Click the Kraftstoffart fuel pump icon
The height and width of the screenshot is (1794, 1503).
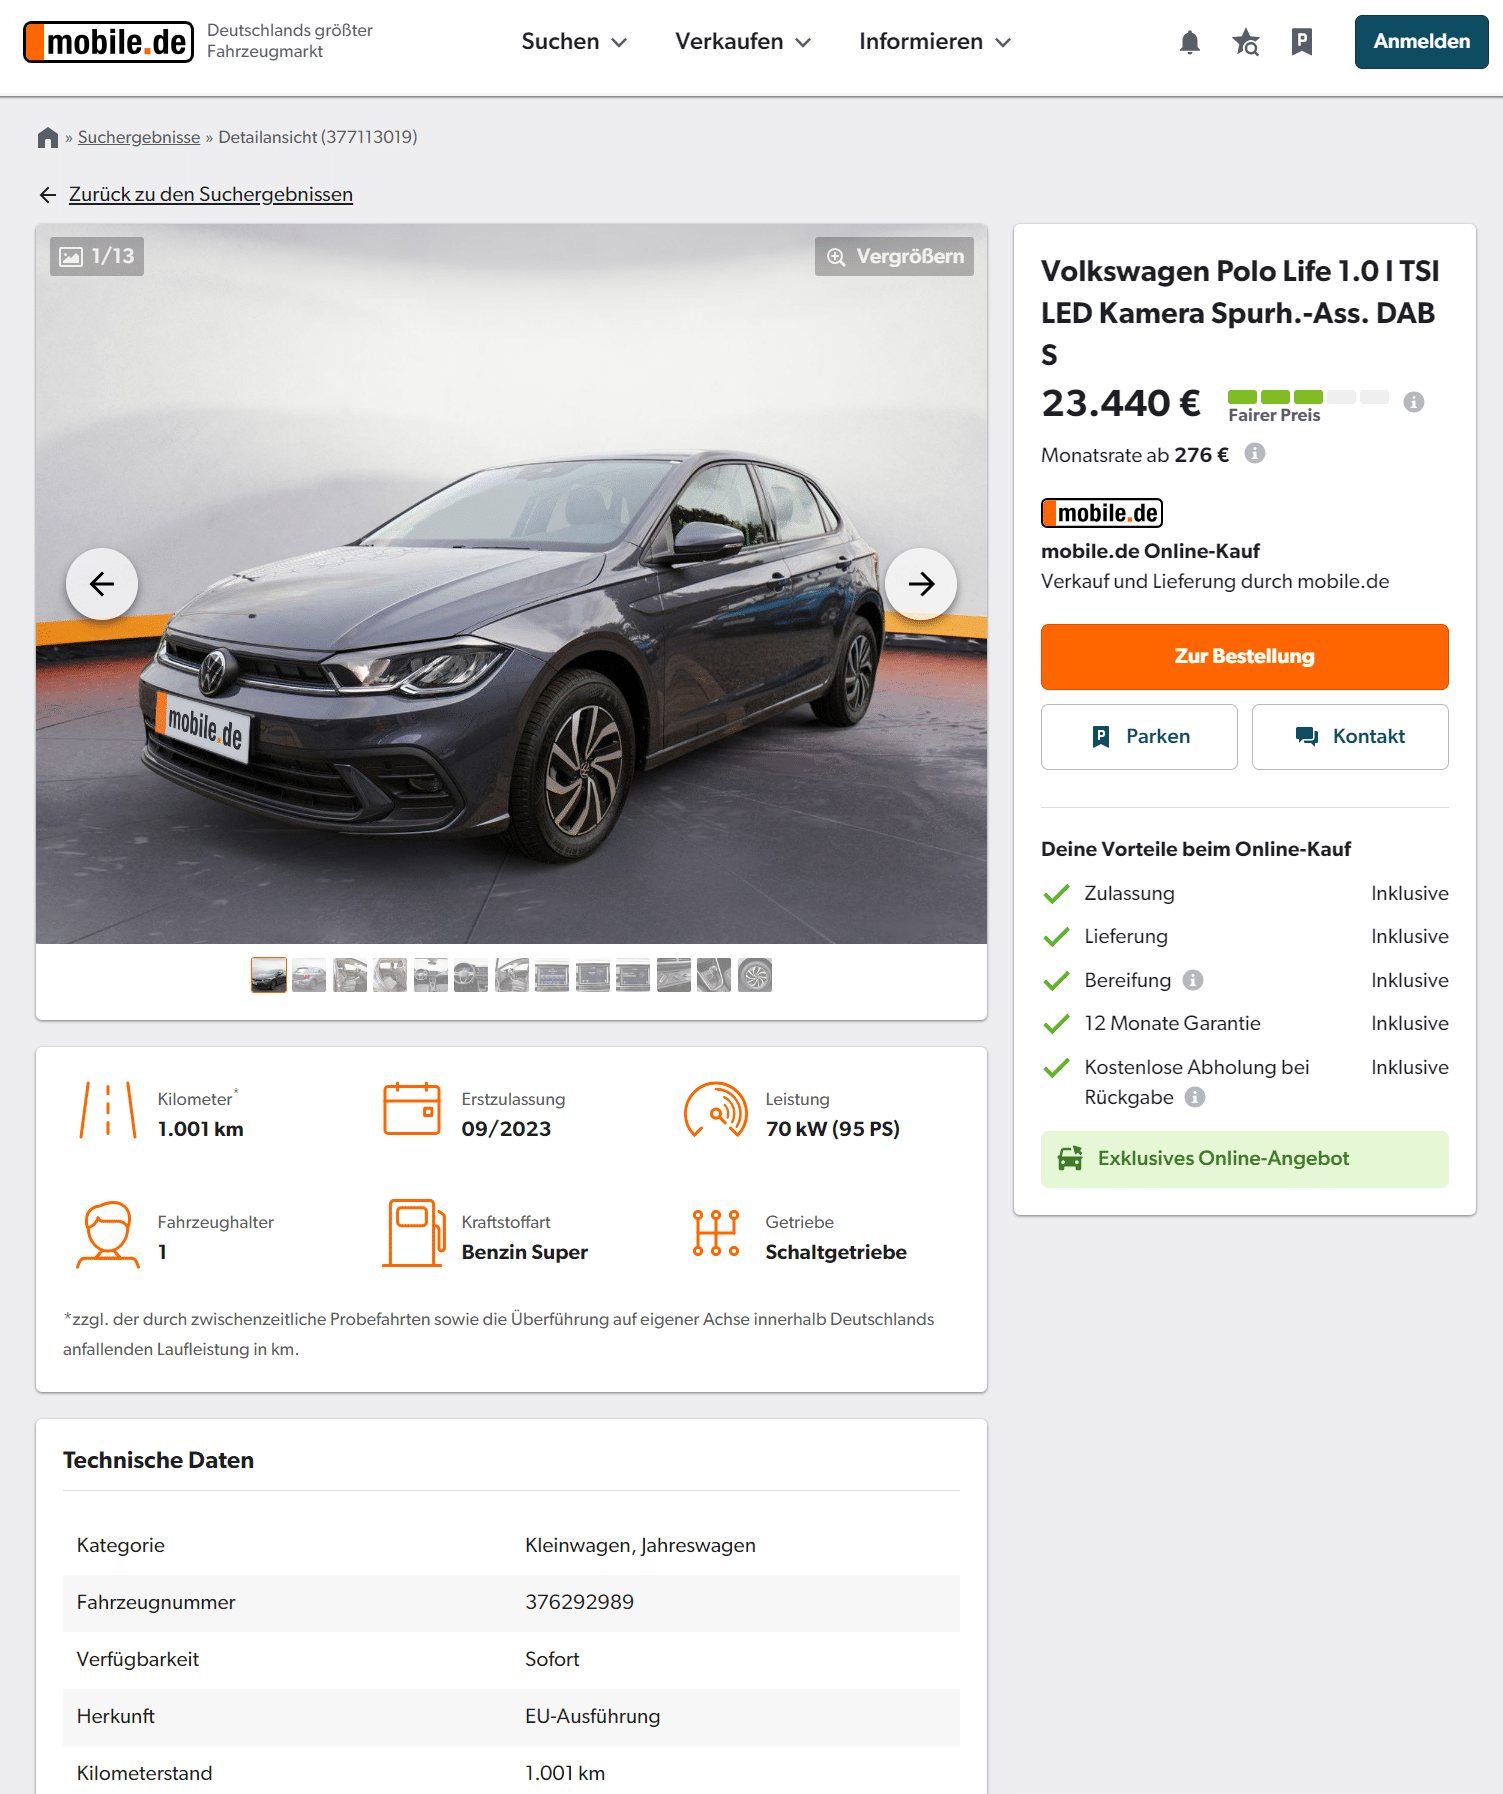coord(414,1233)
